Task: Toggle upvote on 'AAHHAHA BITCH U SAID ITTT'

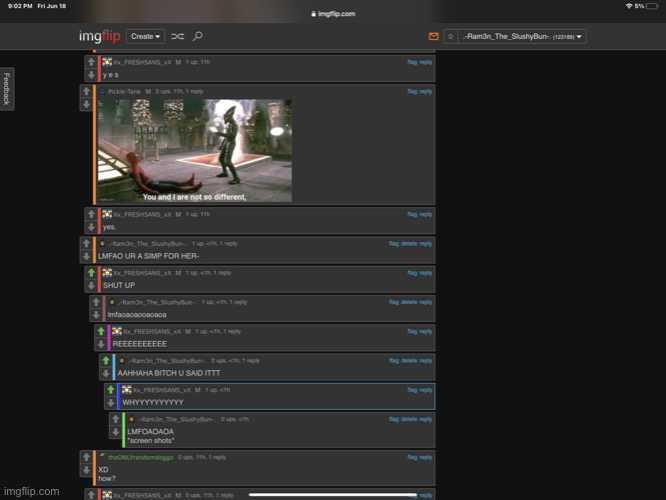Action: click(106, 361)
